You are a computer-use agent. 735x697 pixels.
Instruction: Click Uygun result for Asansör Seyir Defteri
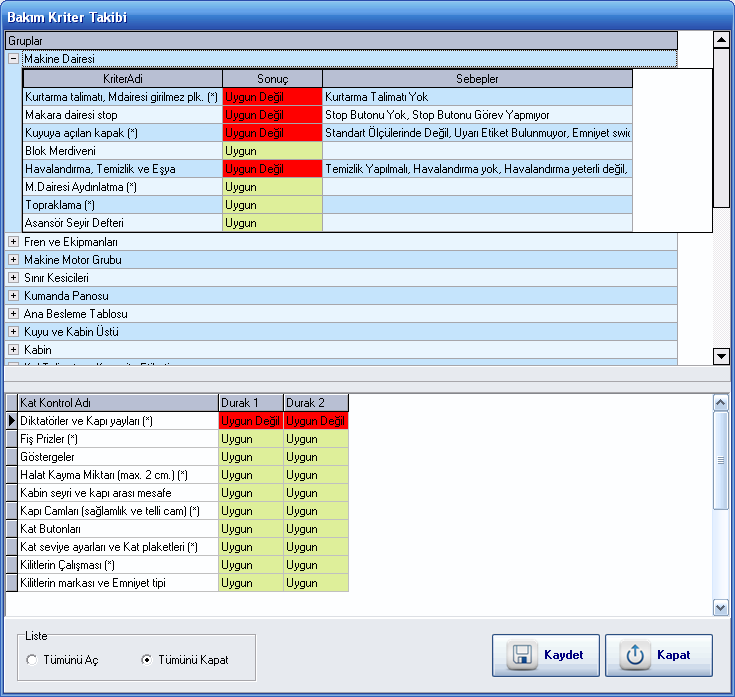click(x=272, y=223)
